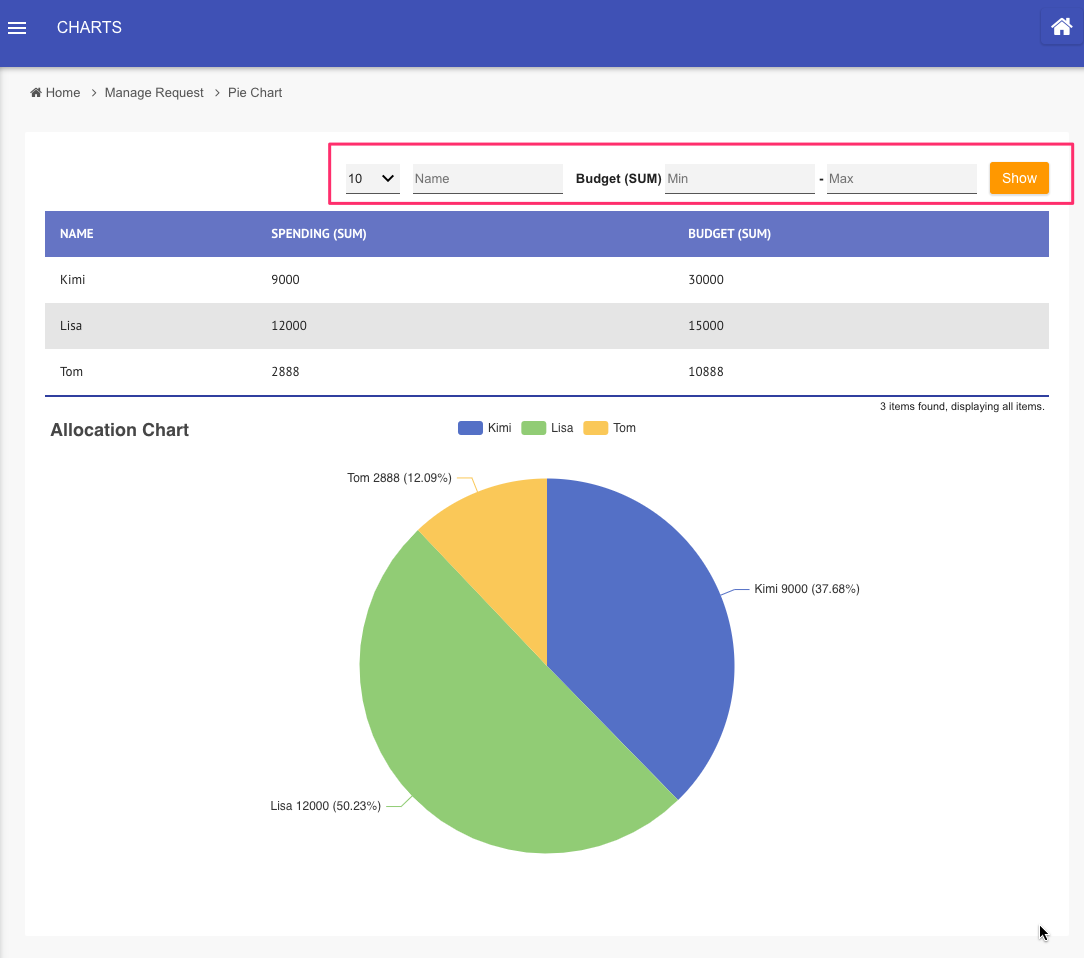Screen dimensions: 1084x958
Task: Click the Budget Min input field
Action: [x=739, y=179]
